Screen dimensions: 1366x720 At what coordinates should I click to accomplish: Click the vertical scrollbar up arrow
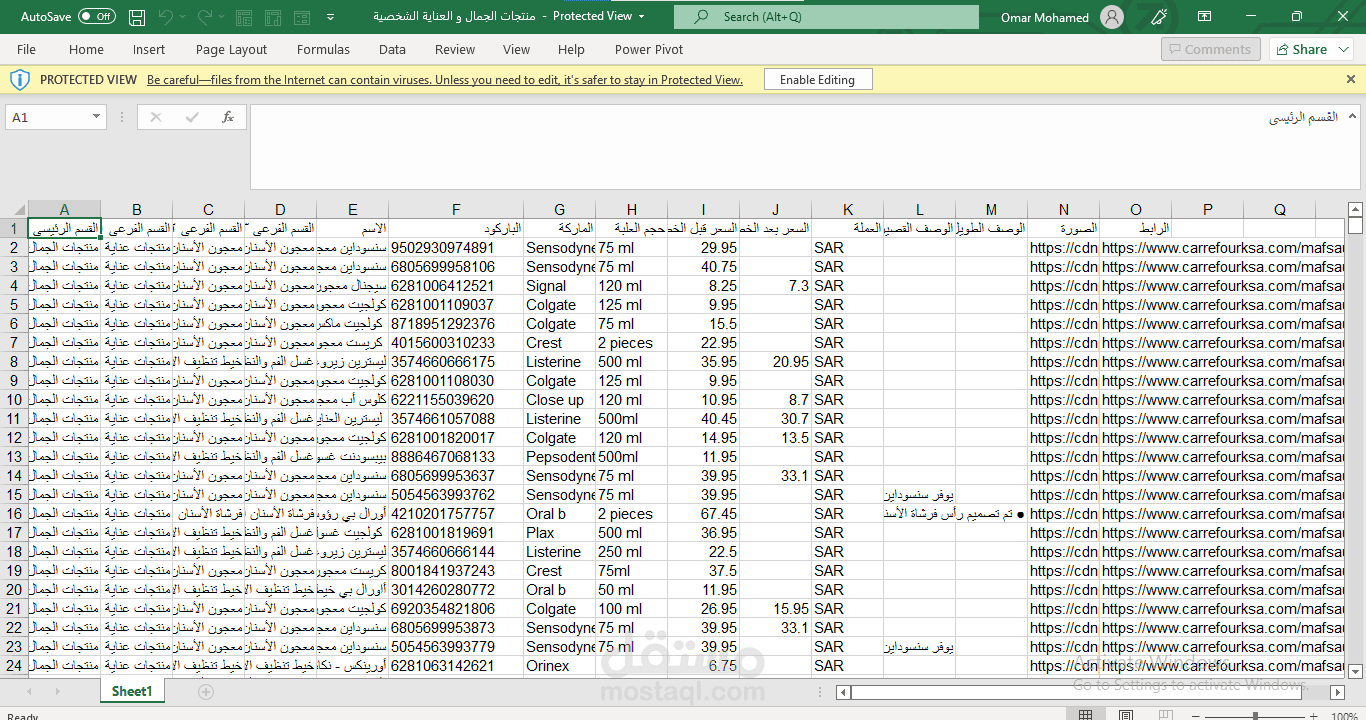[1356, 209]
